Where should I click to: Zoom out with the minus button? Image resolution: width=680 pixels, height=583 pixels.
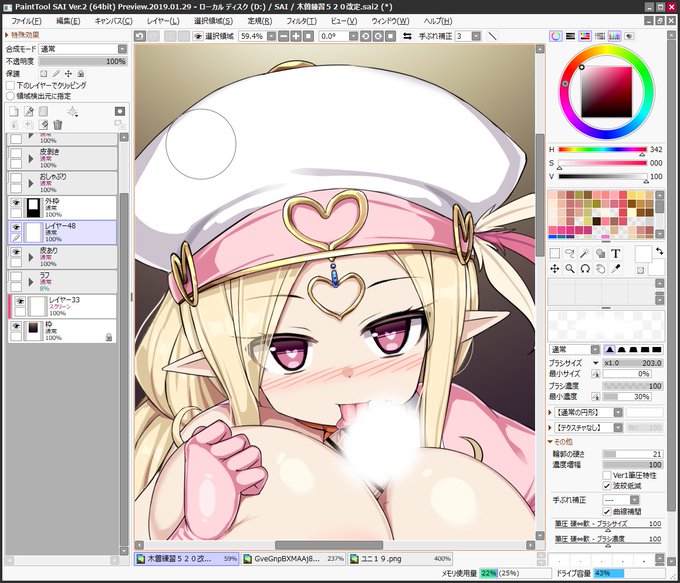tap(284, 36)
